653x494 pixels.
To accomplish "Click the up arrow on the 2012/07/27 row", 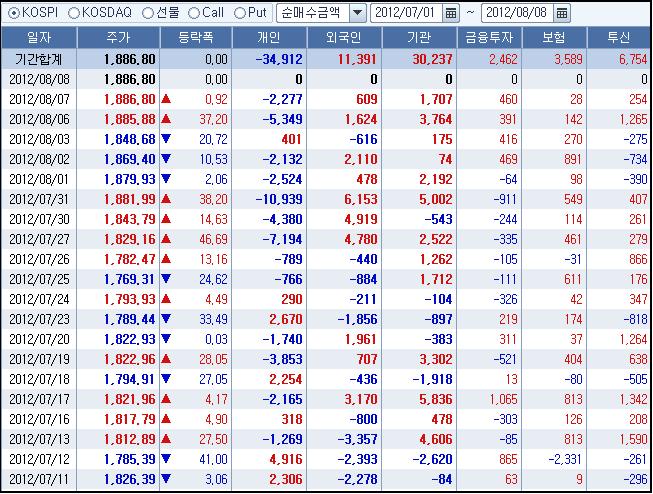I will pyautogui.click(x=166, y=239).
